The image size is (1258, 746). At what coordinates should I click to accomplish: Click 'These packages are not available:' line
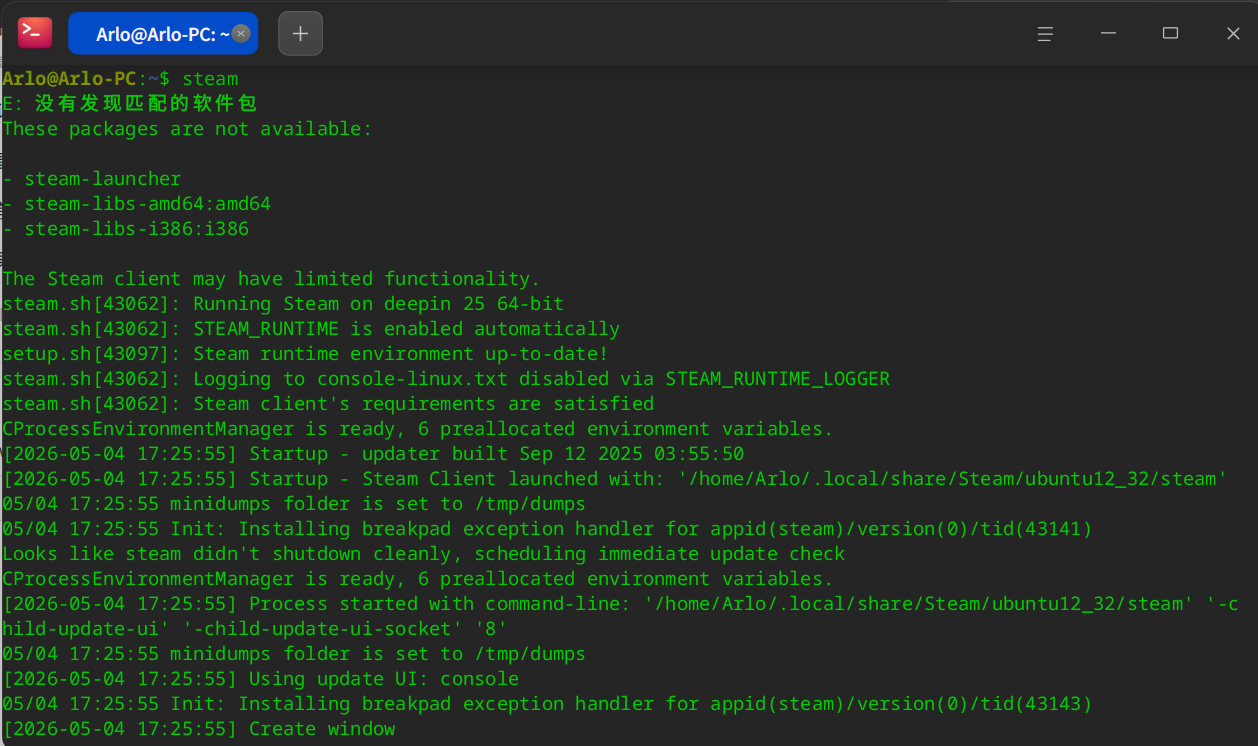coord(187,129)
